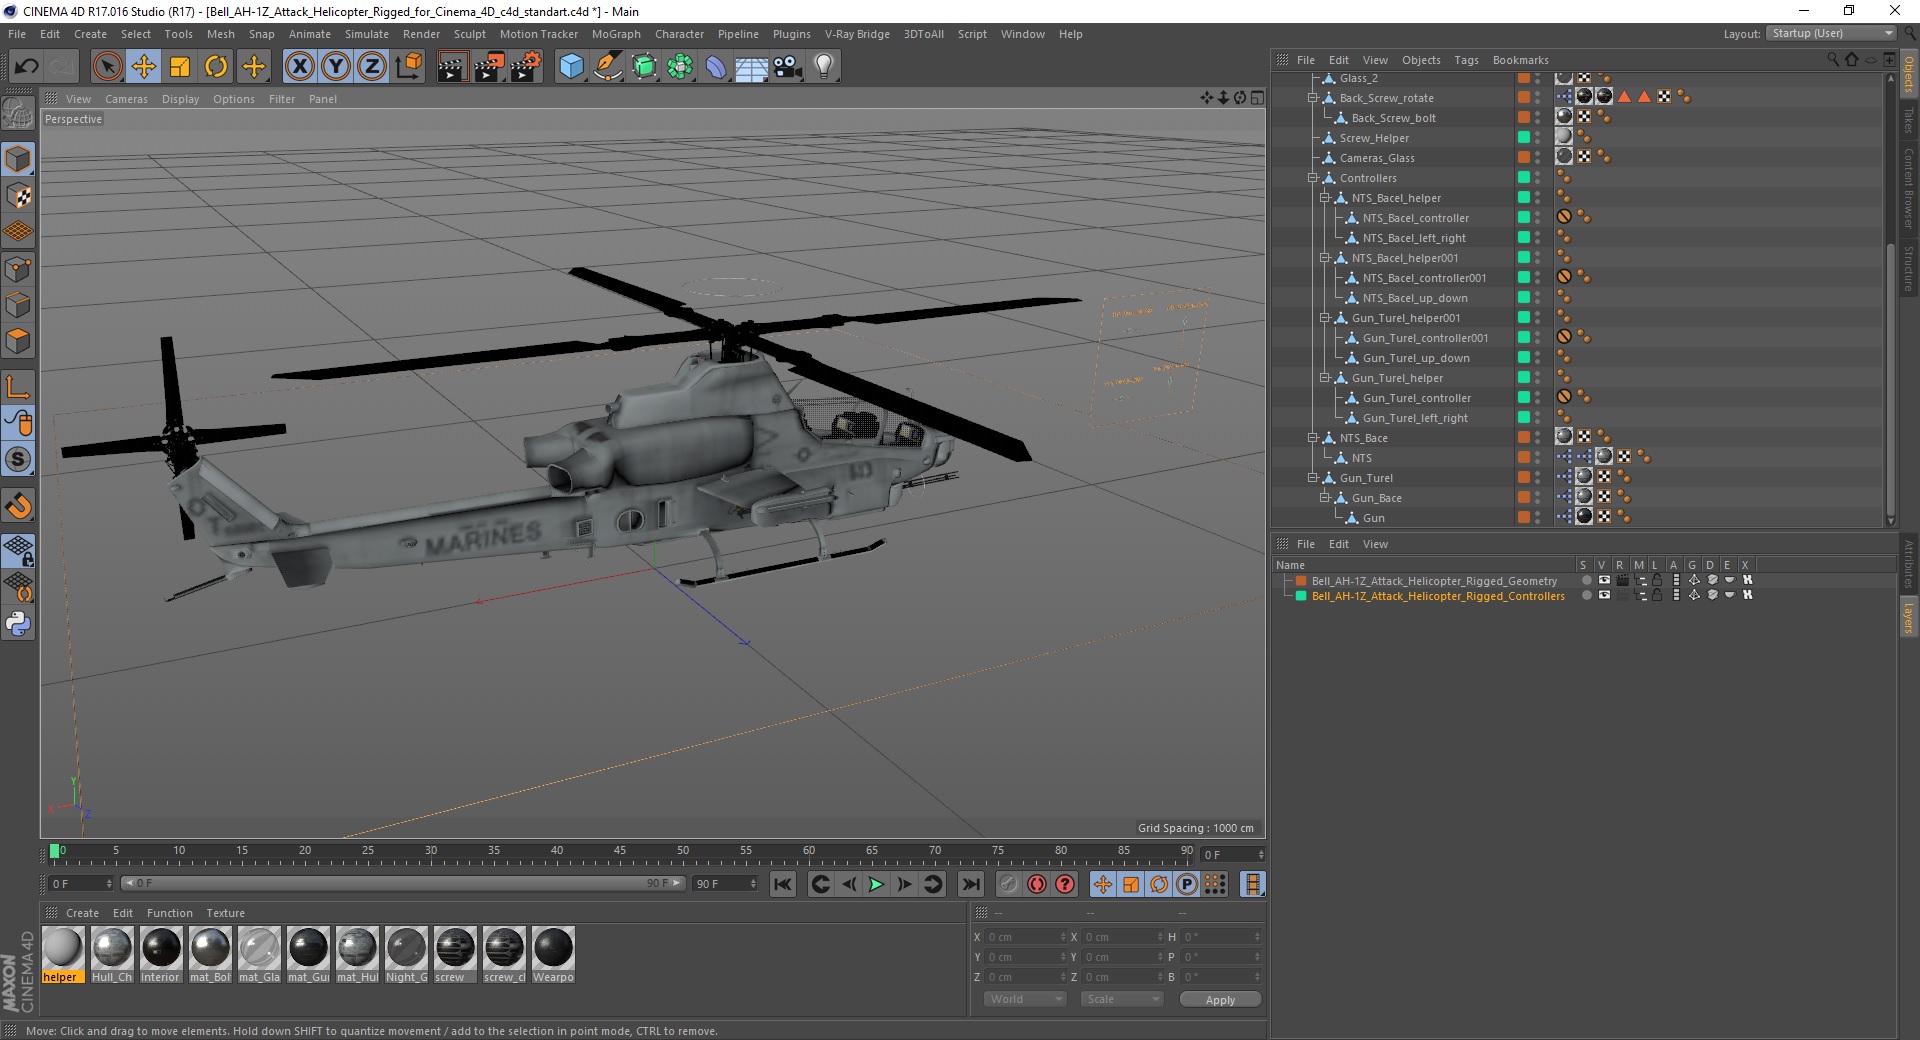Go to end of animation
The height and width of the screenshot is (1040, 1920).
pyautogui.click(x=970, y=884)
